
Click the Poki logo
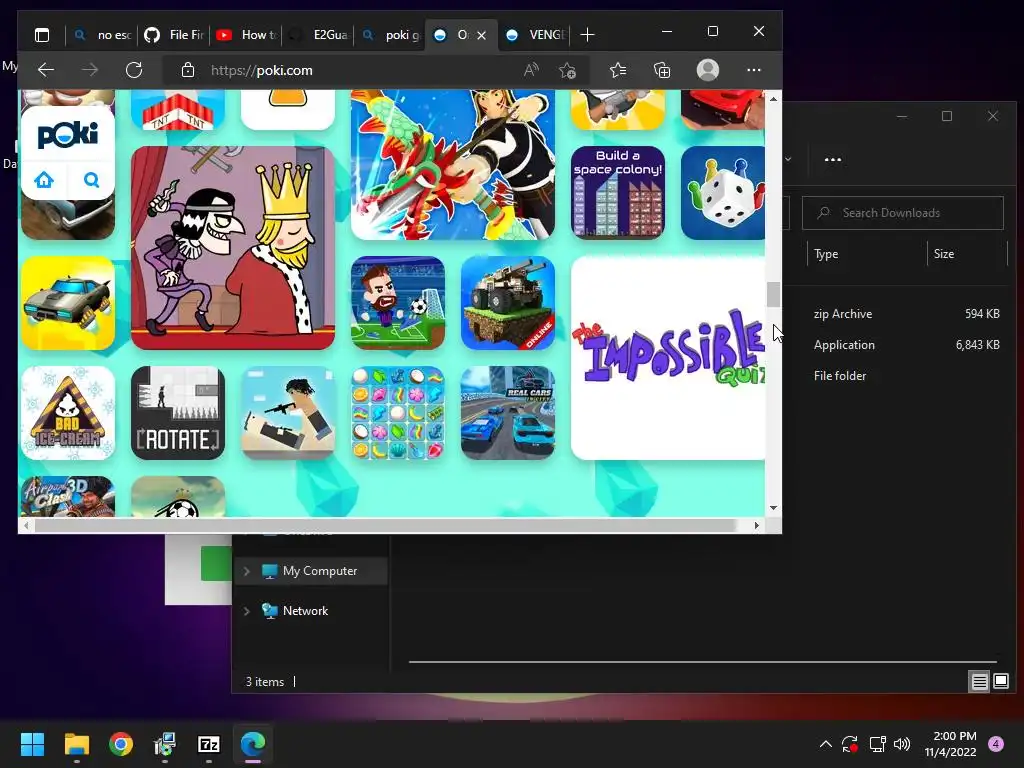[x=68, y=135]
